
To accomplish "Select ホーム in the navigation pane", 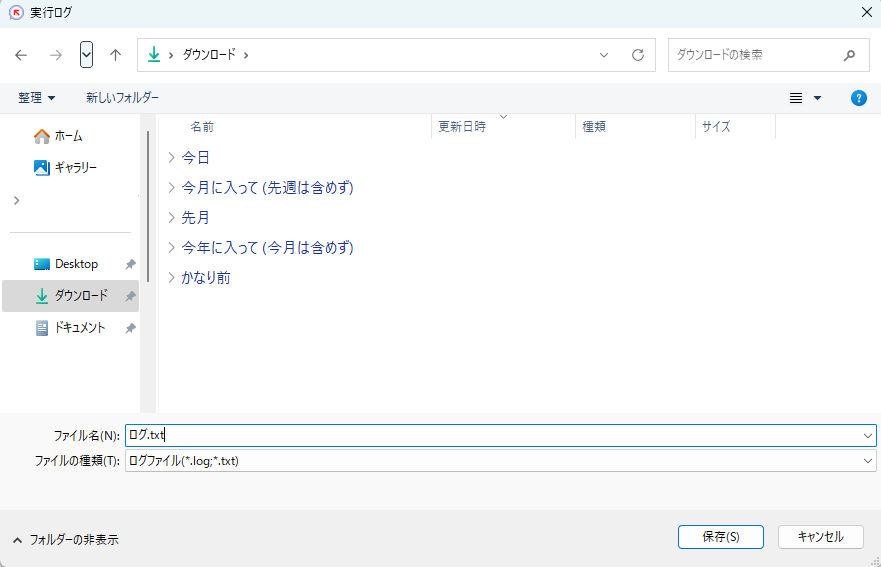I will click(68, 136).
